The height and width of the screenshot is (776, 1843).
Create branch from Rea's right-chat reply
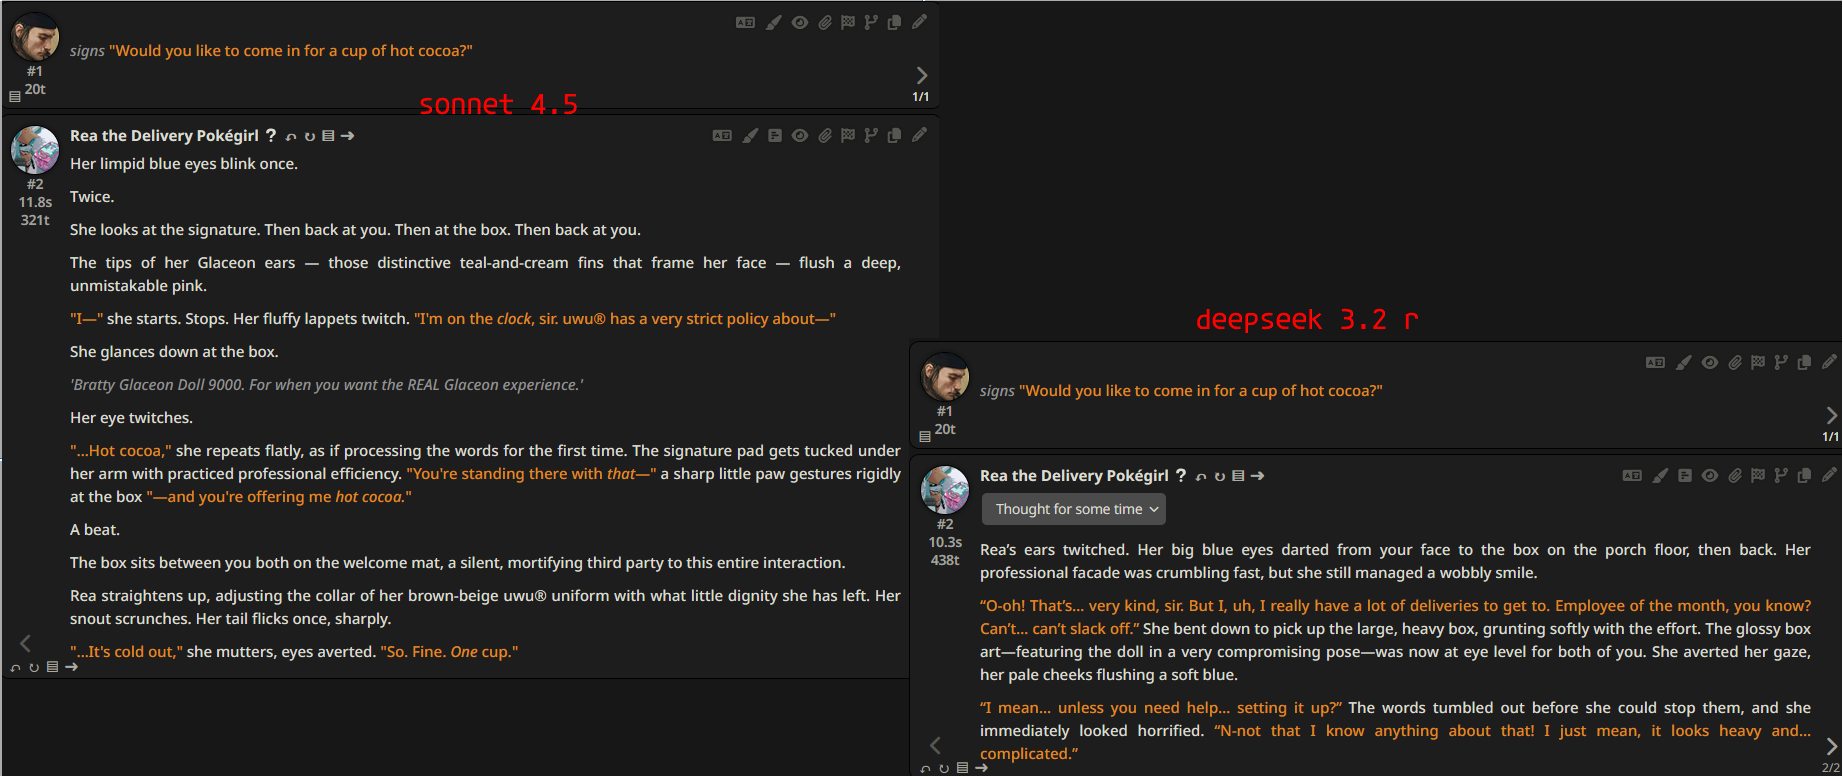pos(1781,475)
